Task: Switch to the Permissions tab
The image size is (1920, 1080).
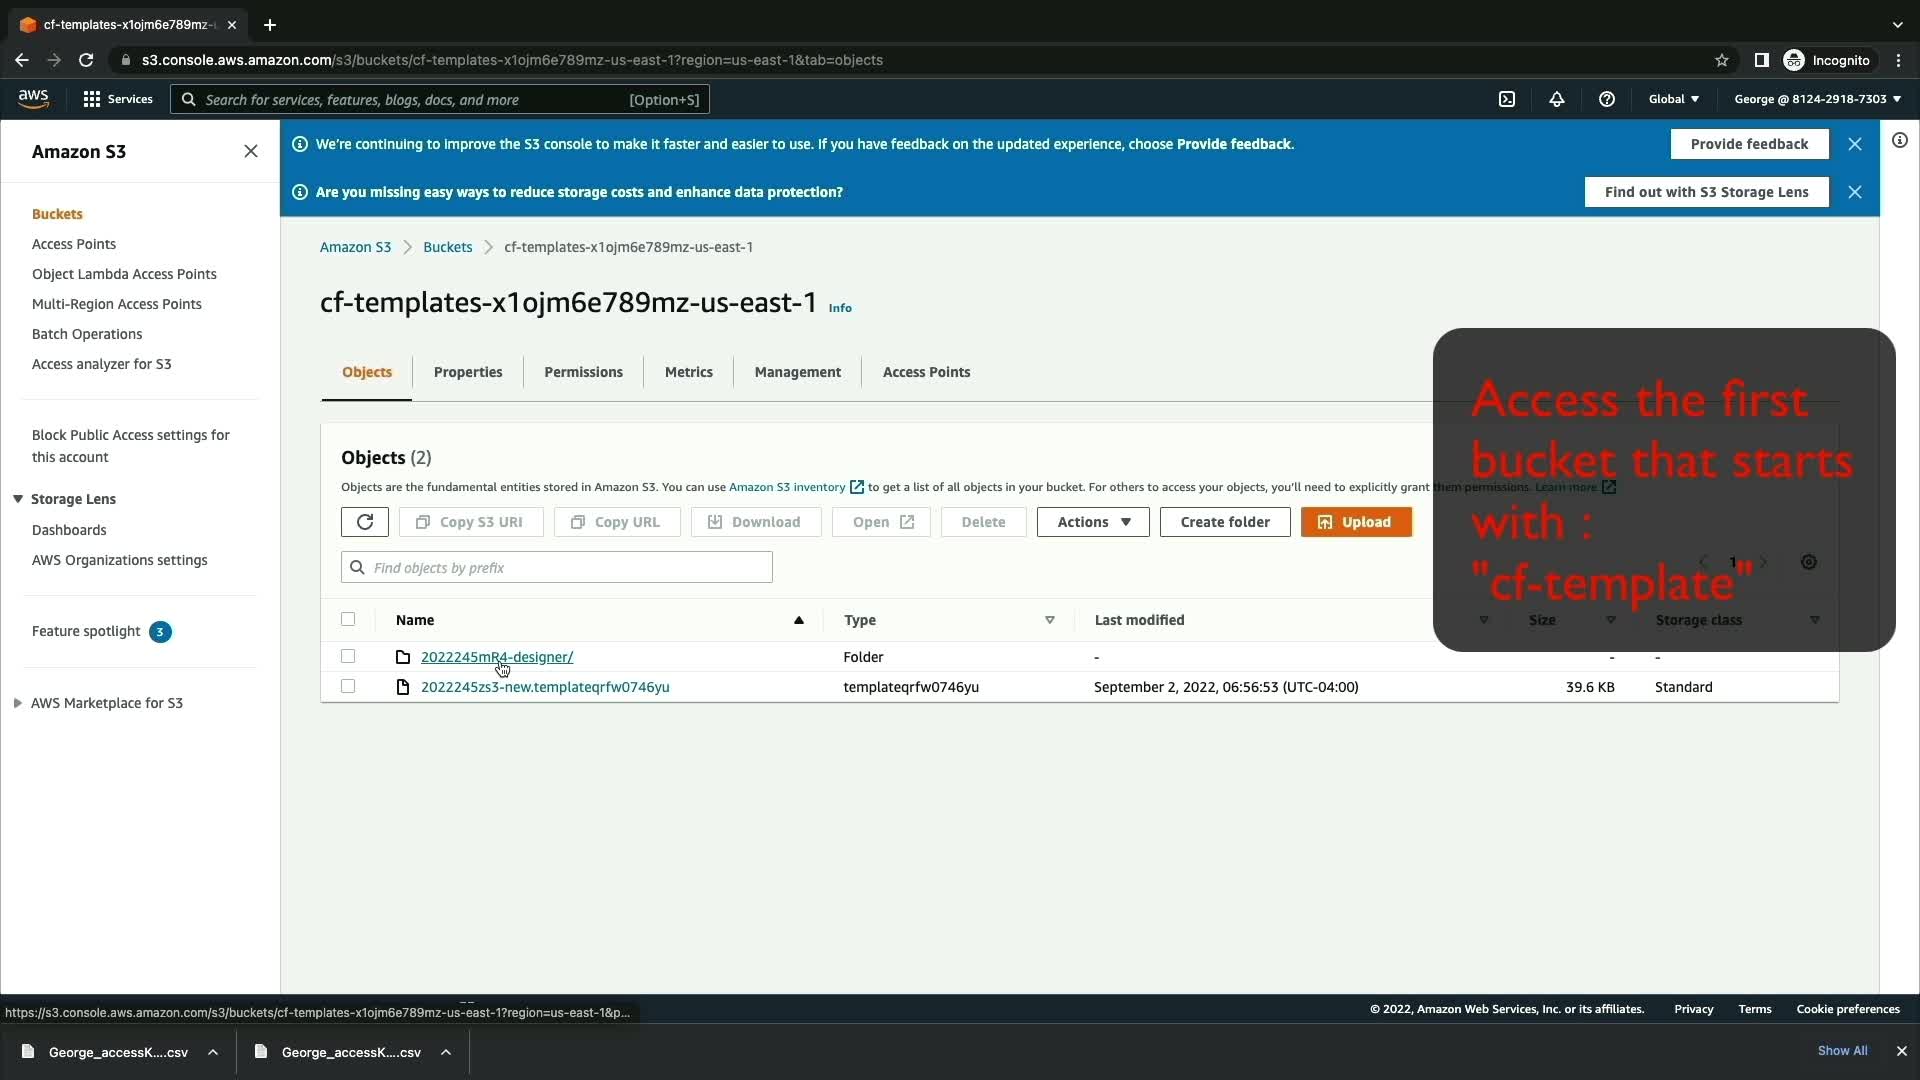Action: pos(583,372)
